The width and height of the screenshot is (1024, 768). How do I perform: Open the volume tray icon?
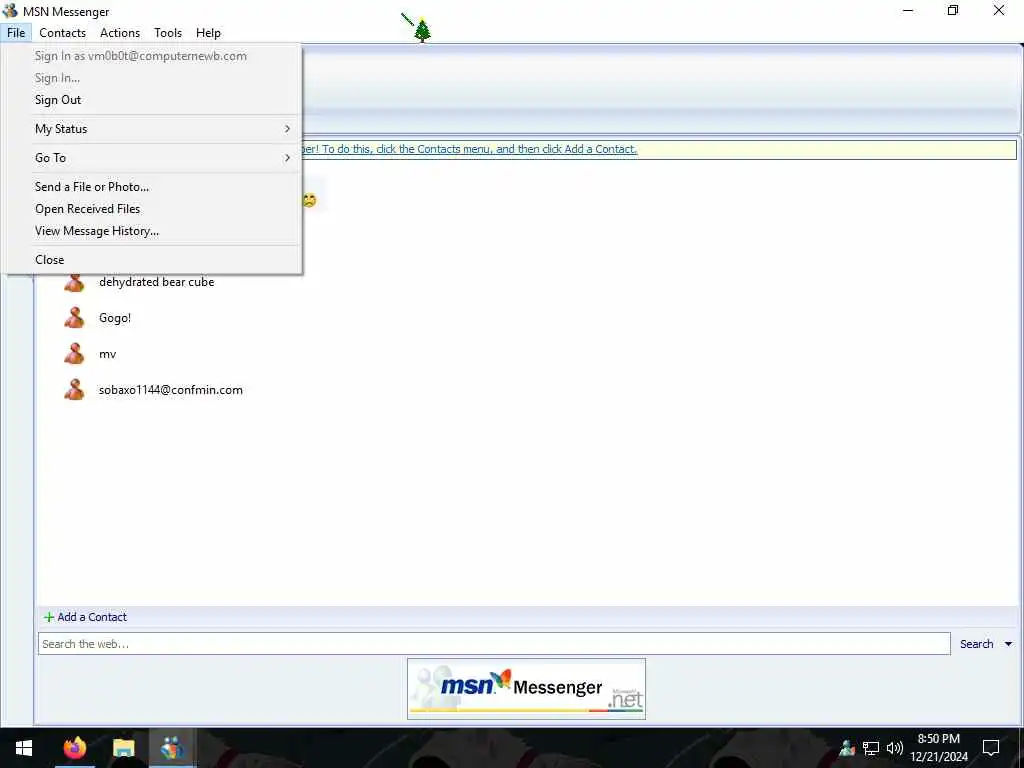pyautogui.click(x=895, y=748)
